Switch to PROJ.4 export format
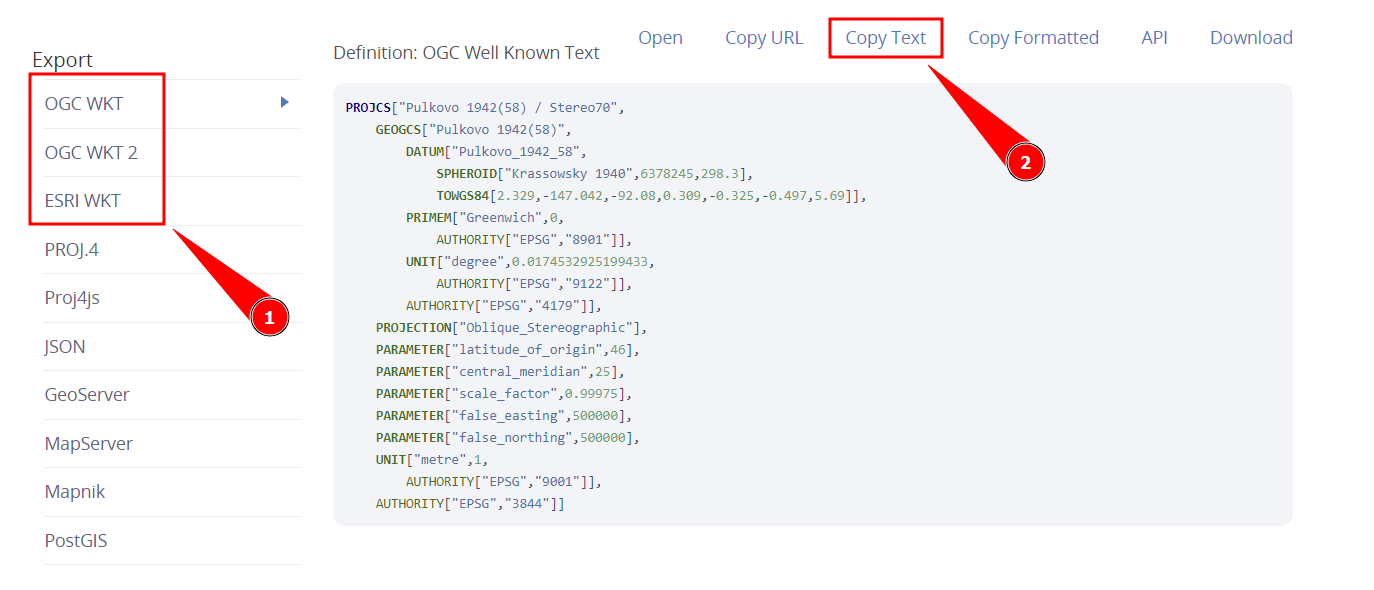Viewport: 1374px width, 590px height. click(x=72, y=250)
